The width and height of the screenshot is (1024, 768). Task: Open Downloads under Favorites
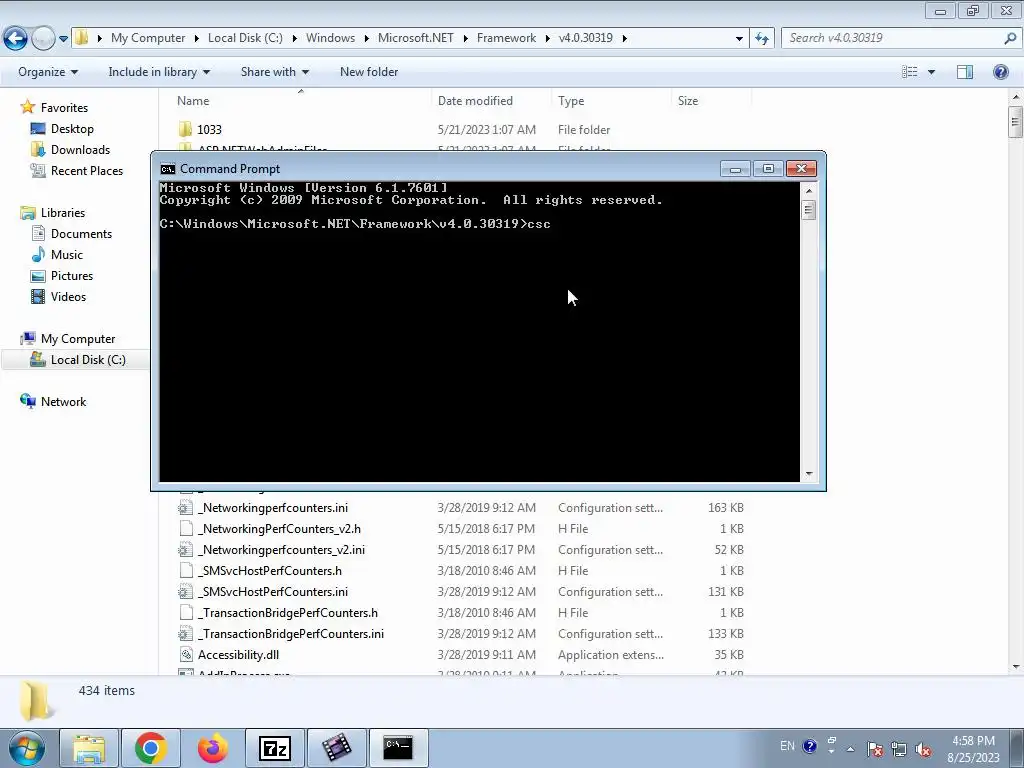[x=80, y=150]
